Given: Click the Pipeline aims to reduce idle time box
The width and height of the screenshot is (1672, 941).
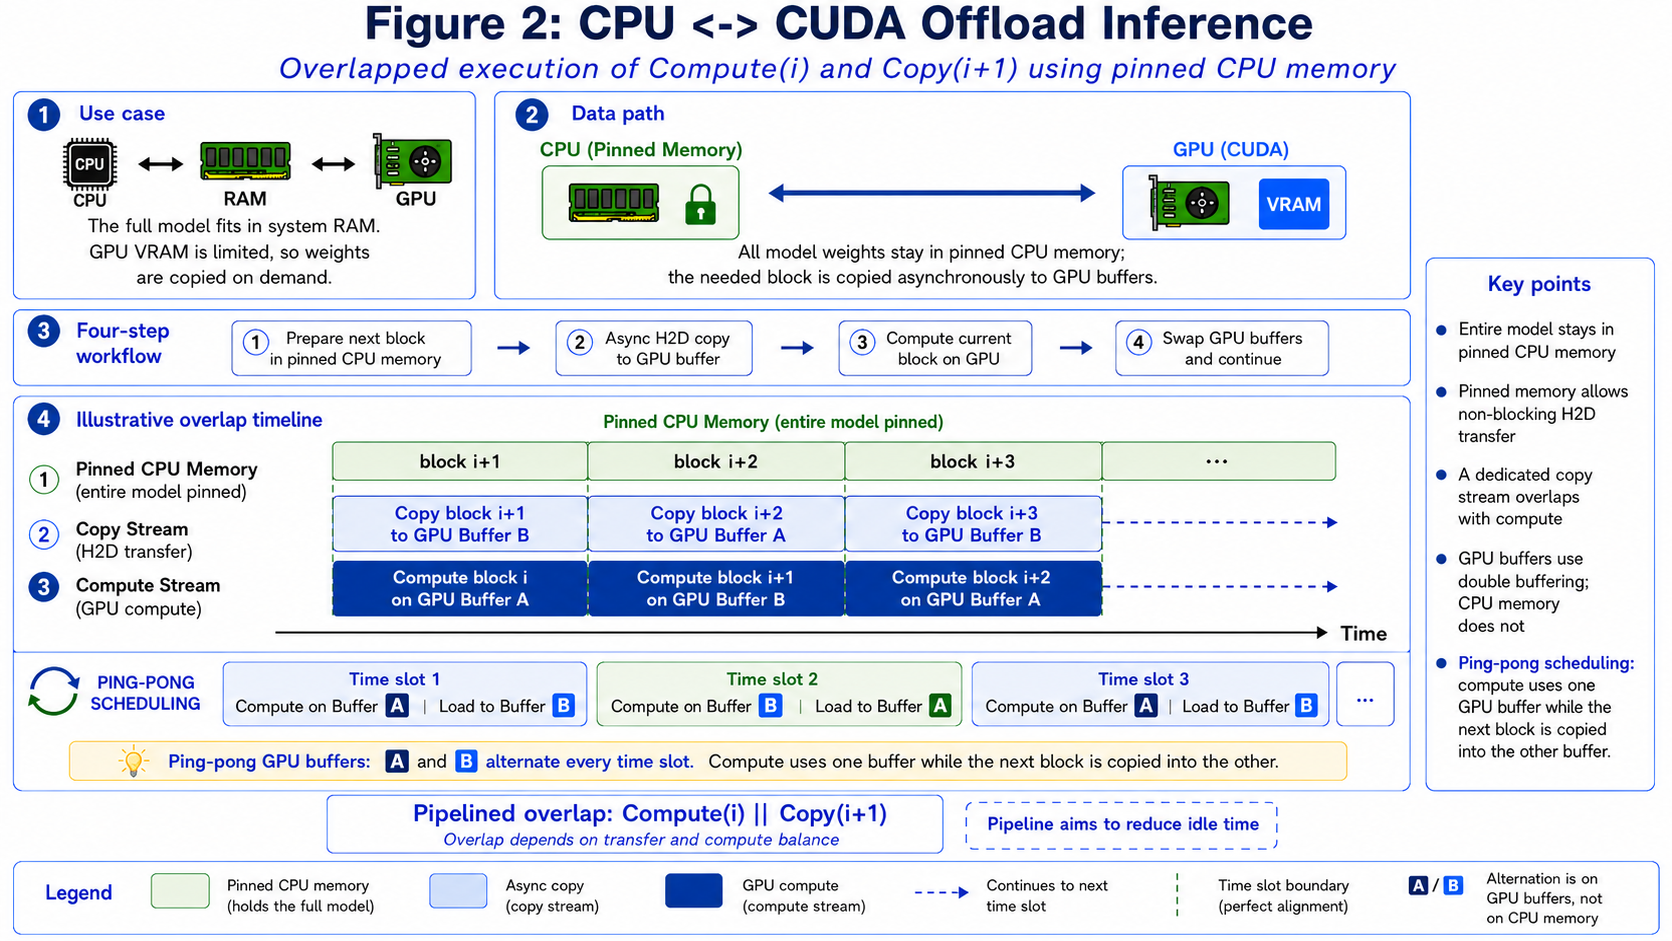Looking at the screenshot, I should (1122, 825).
